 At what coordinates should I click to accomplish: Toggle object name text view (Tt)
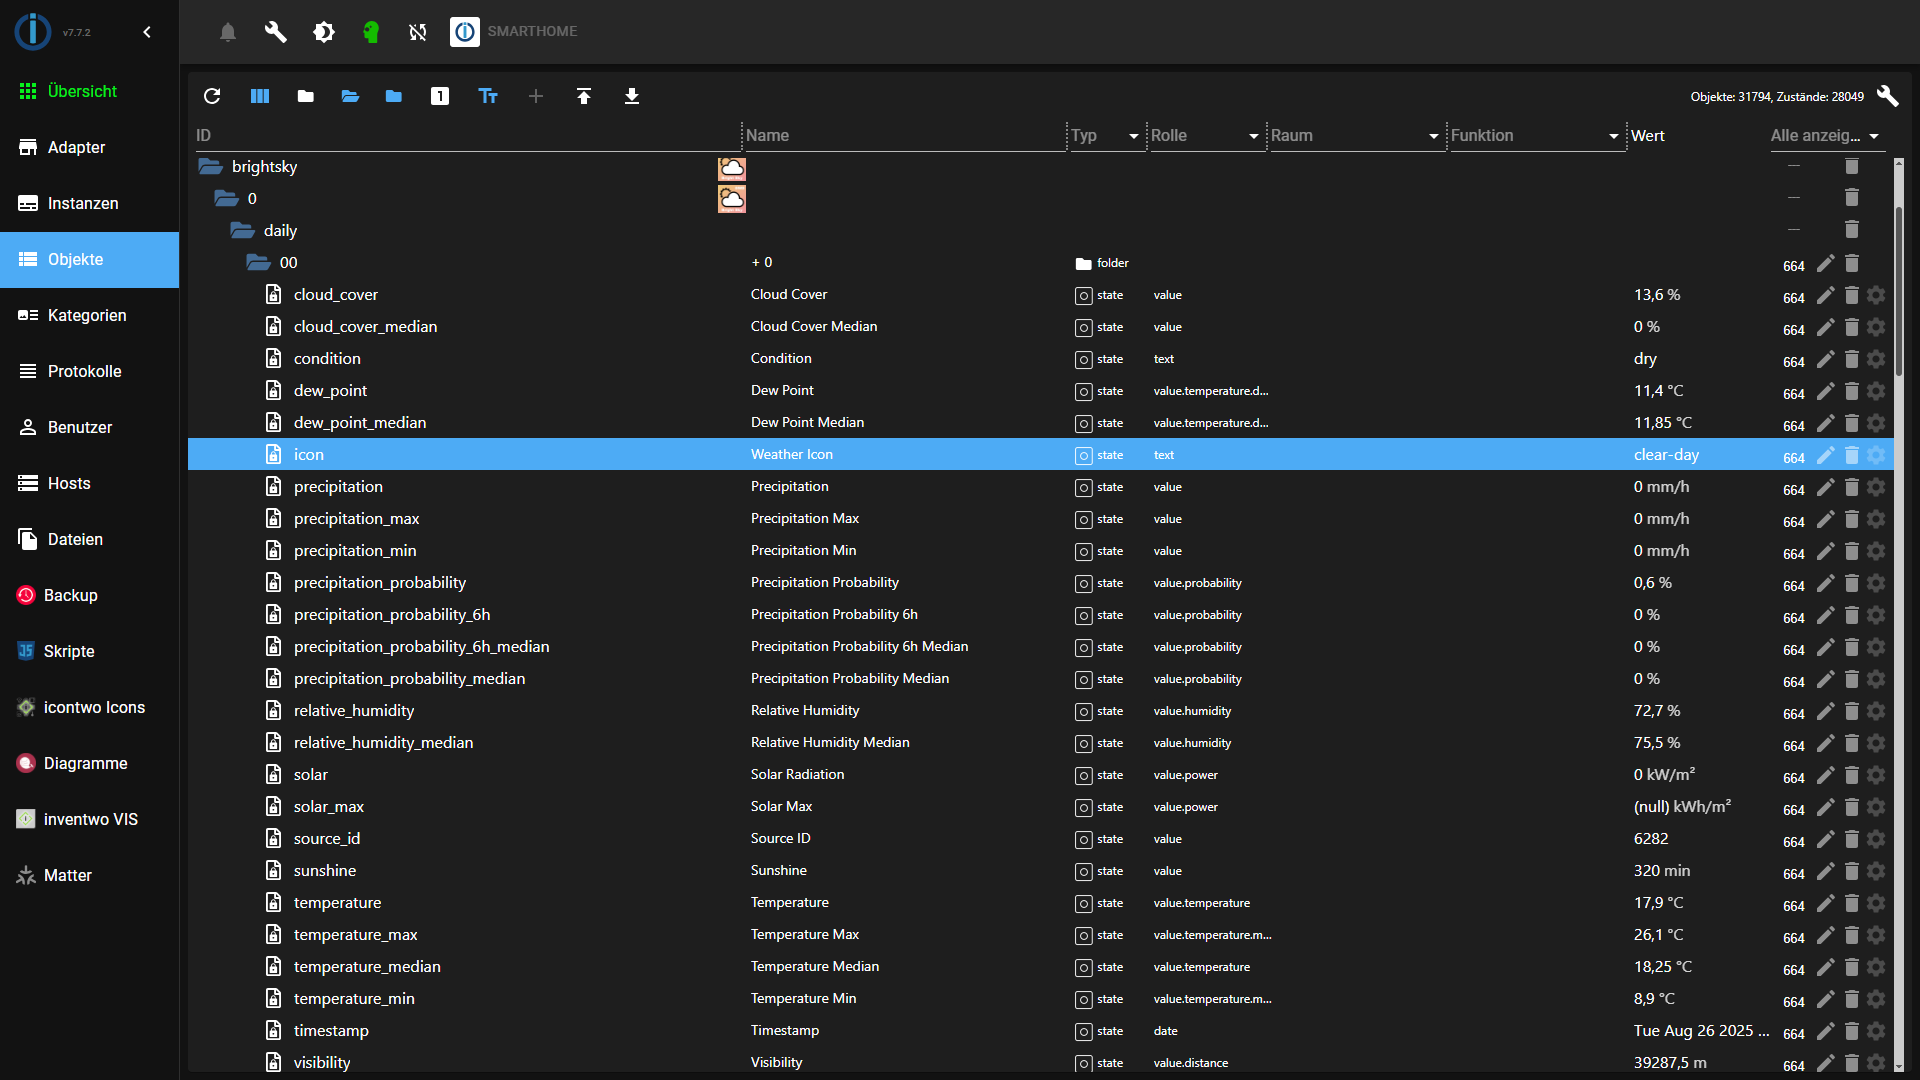(488, 96)
